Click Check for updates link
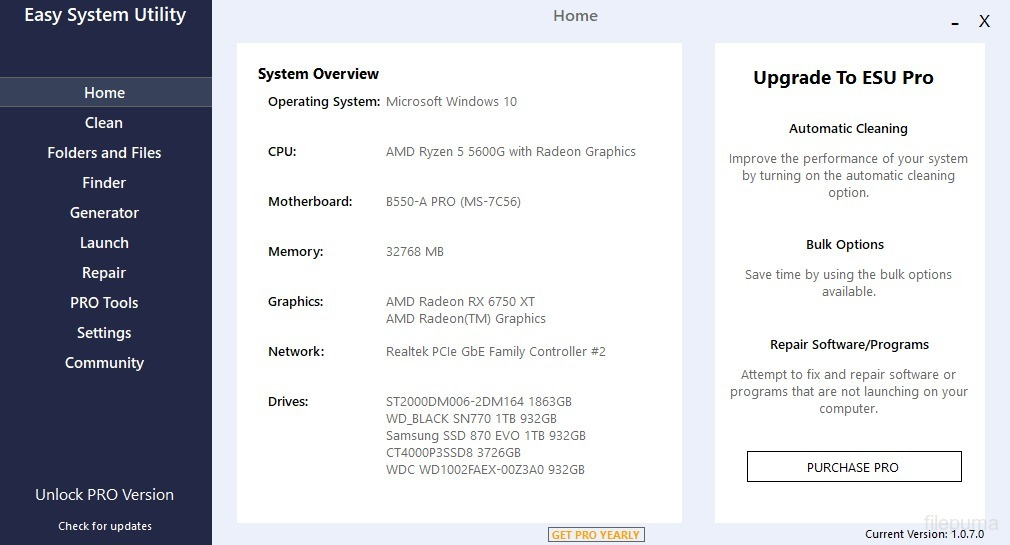This screenshot has width=1010, height=545. tap(105, 526)
